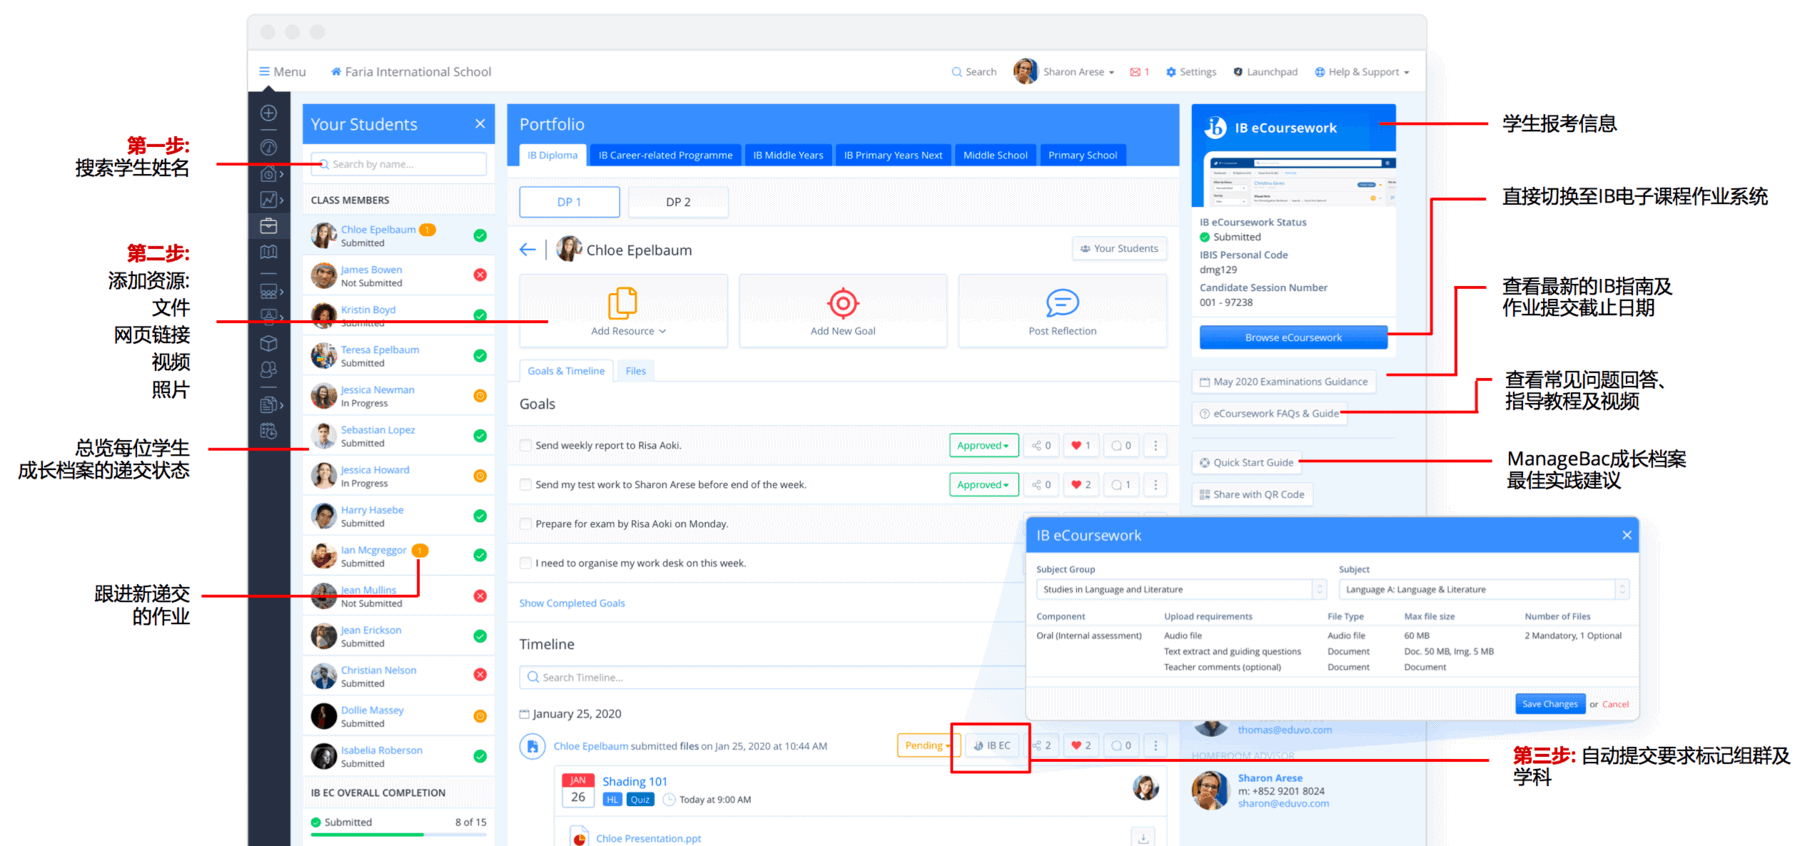
Task: Click the green submitted icon for Teresa Epelbaum
Action: [x=480, y=356]
